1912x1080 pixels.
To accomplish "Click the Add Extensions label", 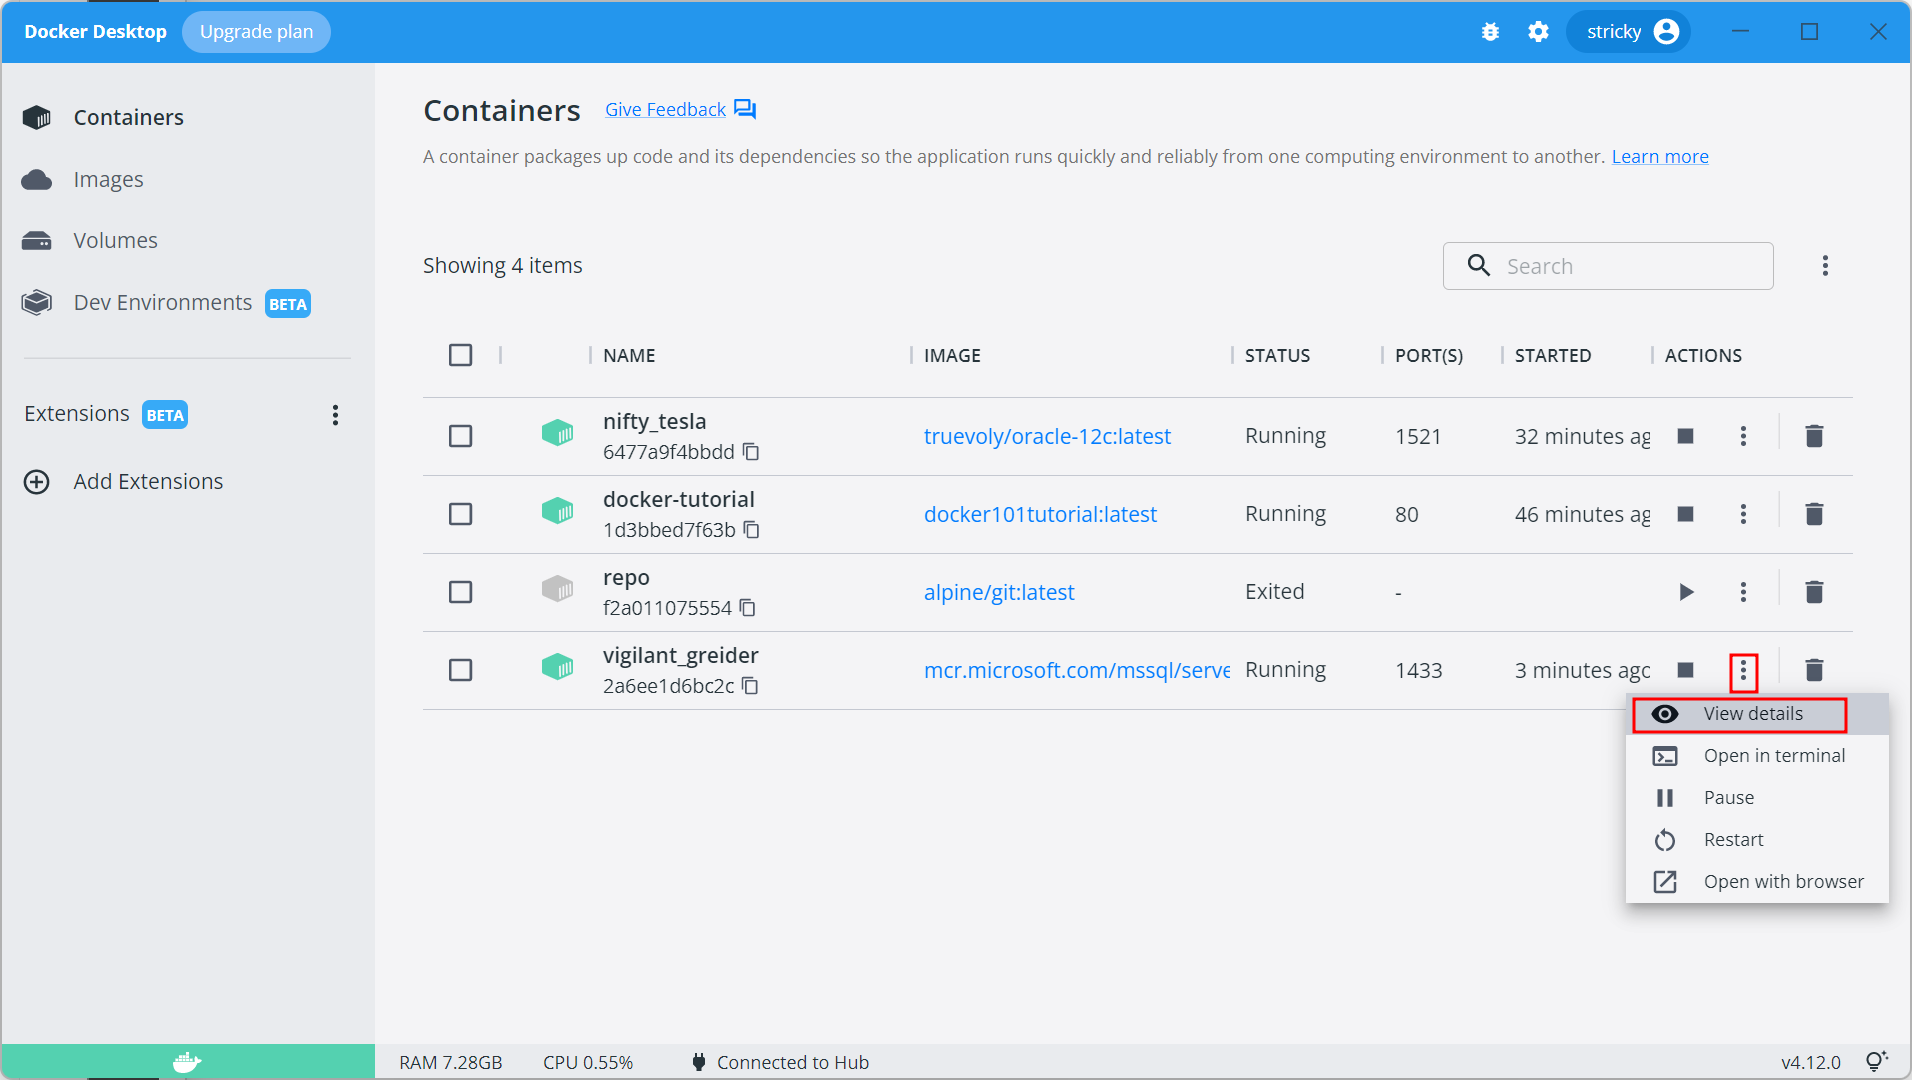I will [148, 482].
